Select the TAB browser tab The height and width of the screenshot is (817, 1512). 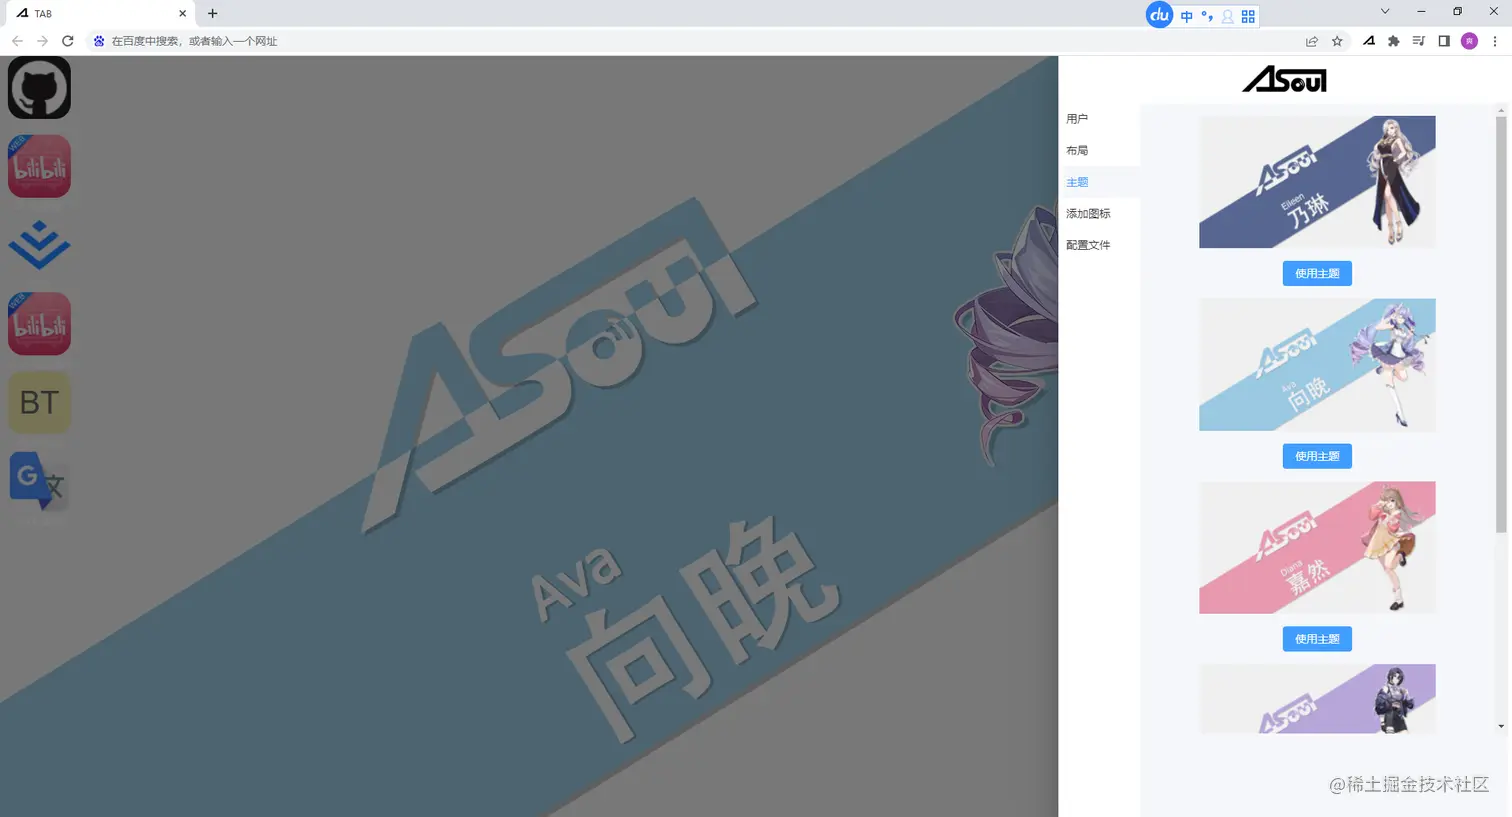pyautogui.click(x=100, y=14)
